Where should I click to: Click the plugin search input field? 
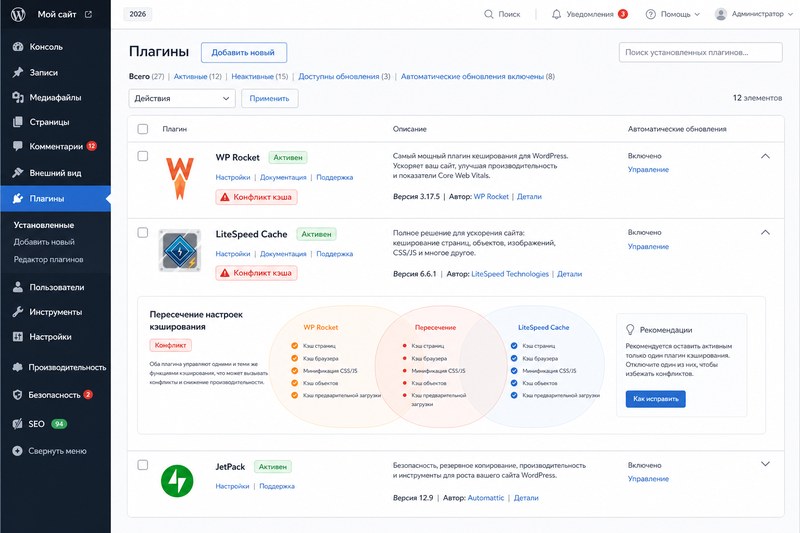[x=701, y=53]
